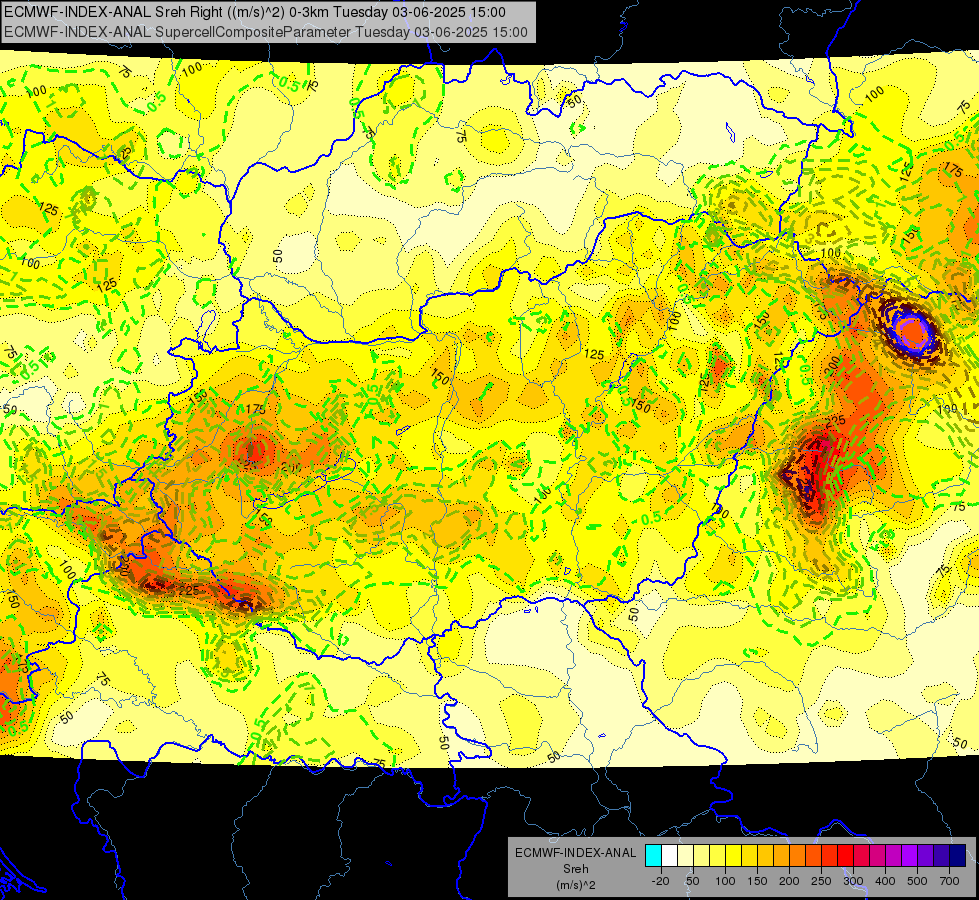979x900 pixels.
Task: Click the "(m/s)^2" legend unit text
Action: tap(576, 885)
